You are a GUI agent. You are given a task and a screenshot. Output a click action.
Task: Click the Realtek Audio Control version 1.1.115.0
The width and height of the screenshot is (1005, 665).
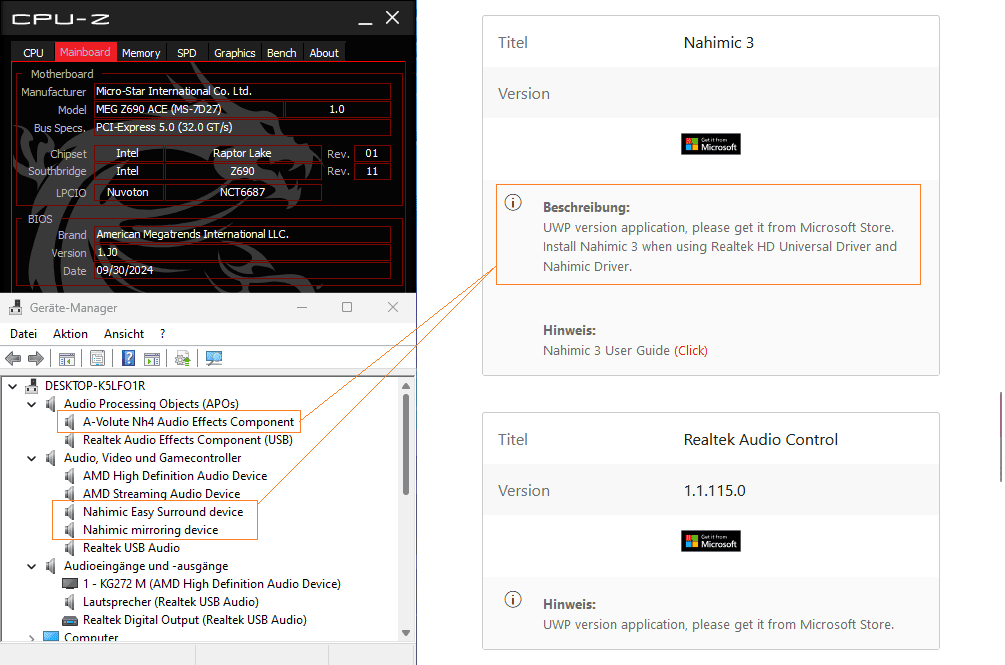715,491
